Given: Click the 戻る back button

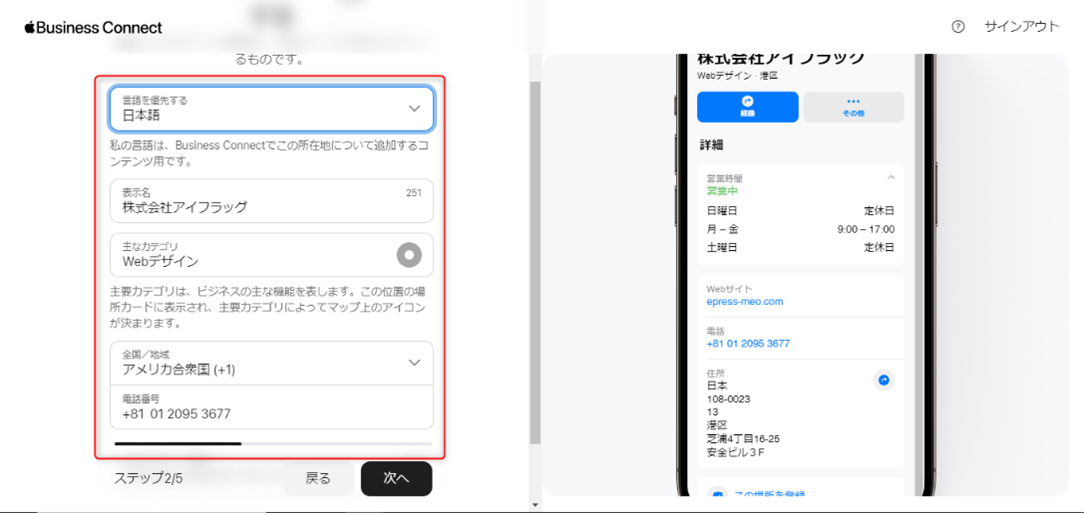Looking at the screenshot, I should (x=318, y=478).
